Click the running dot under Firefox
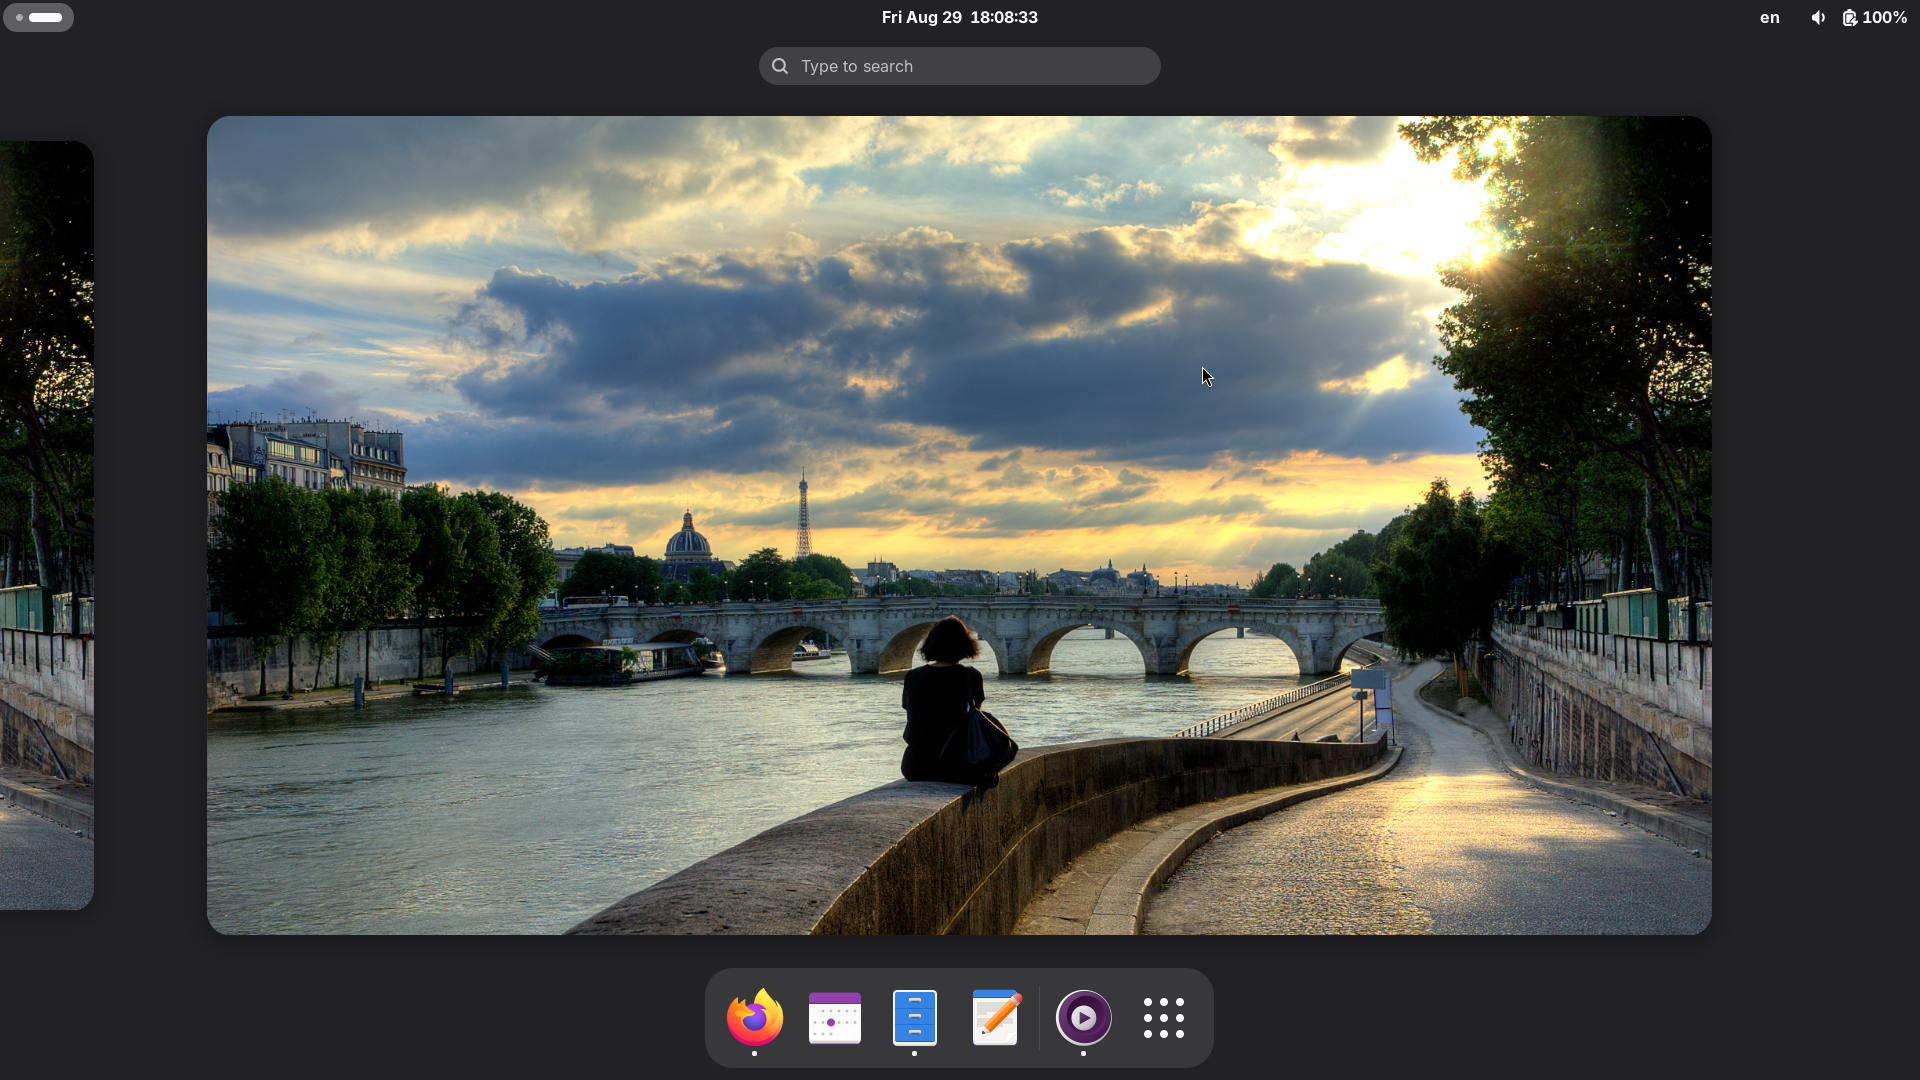The height and width of the screenshot is (1080, 1920). 754,1053
